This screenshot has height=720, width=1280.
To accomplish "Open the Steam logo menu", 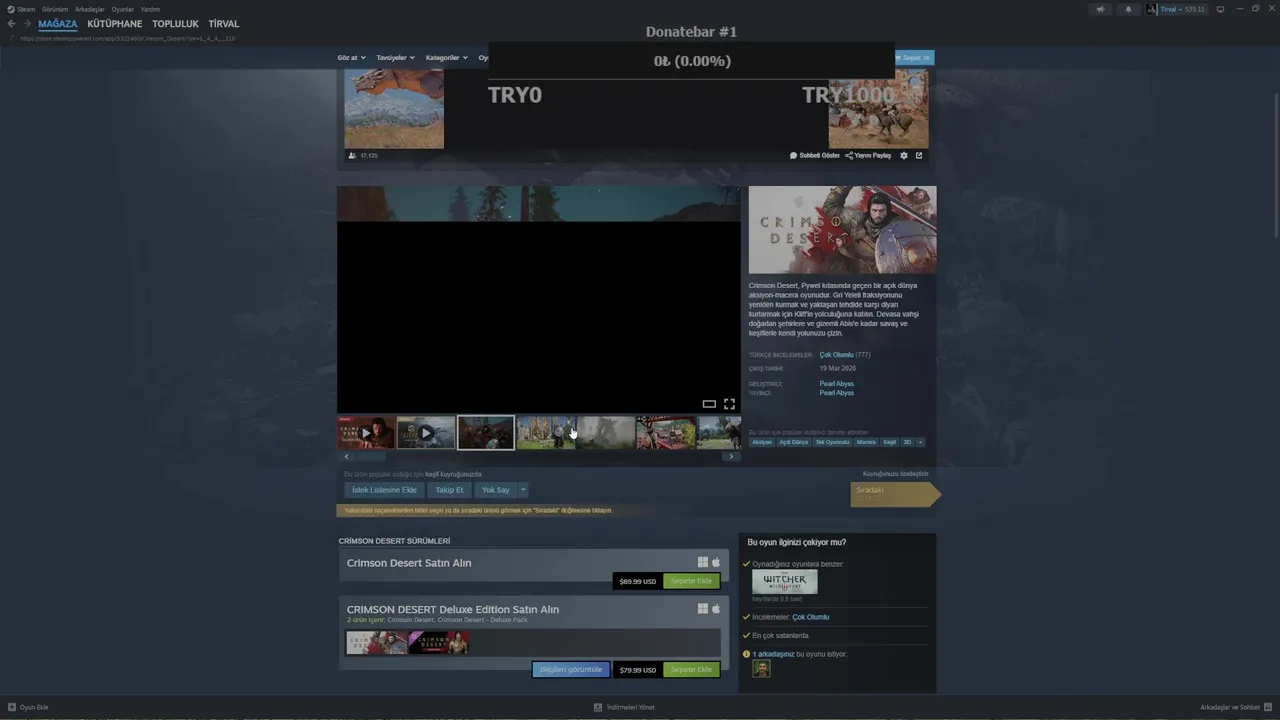I will [21, 9].
